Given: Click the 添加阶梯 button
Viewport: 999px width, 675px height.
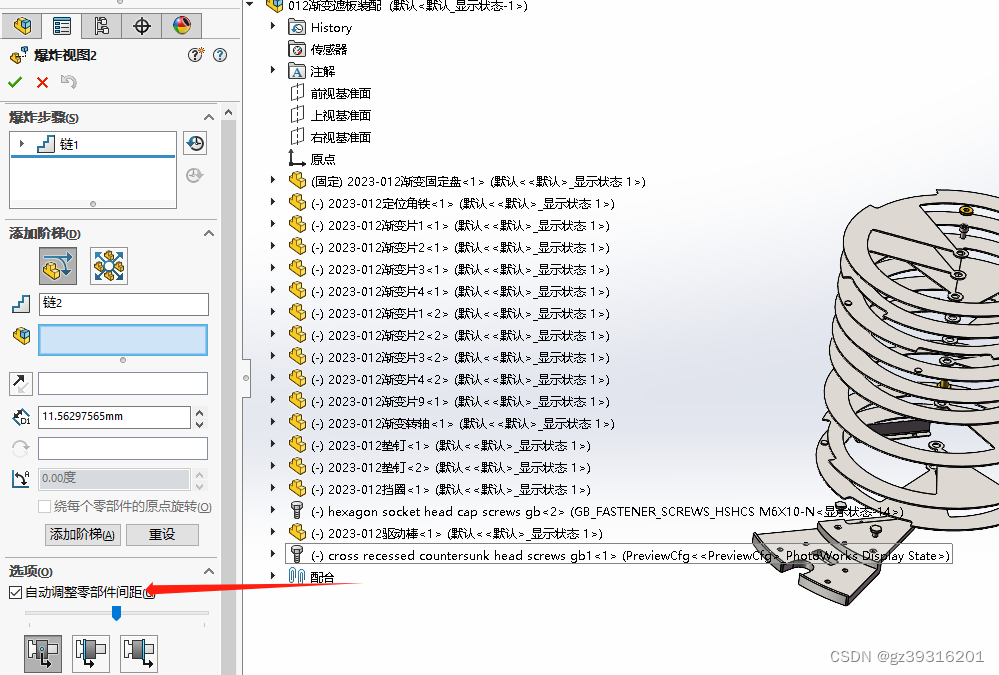Looking at the screenshot, I should (83, 534).
